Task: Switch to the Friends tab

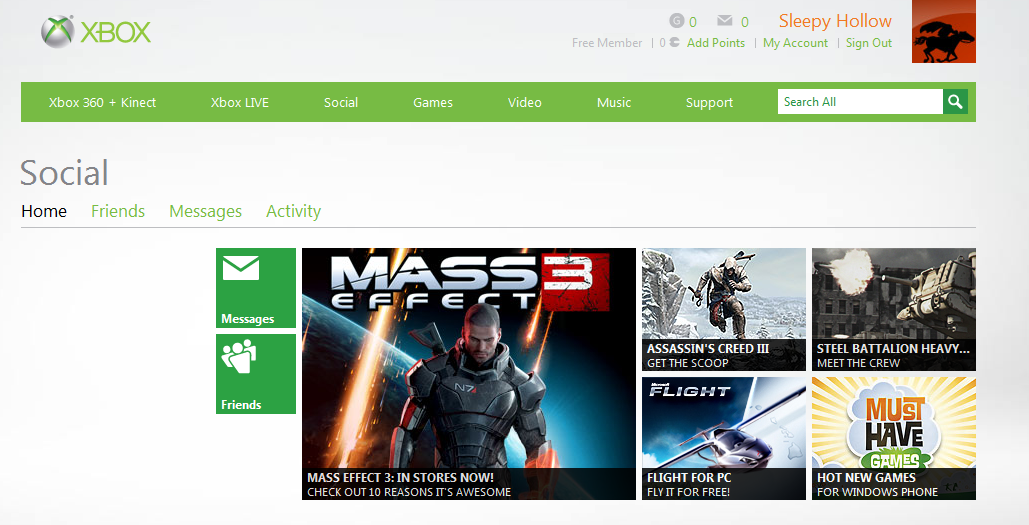Action: (118, 211)
